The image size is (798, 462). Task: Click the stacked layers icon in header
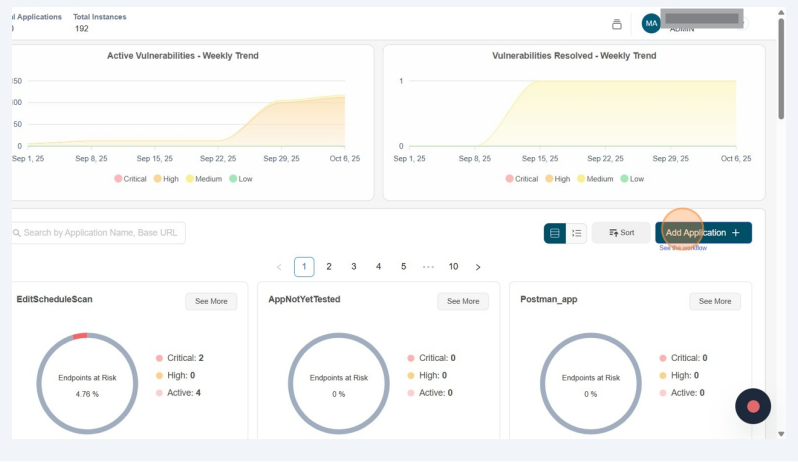617,24
